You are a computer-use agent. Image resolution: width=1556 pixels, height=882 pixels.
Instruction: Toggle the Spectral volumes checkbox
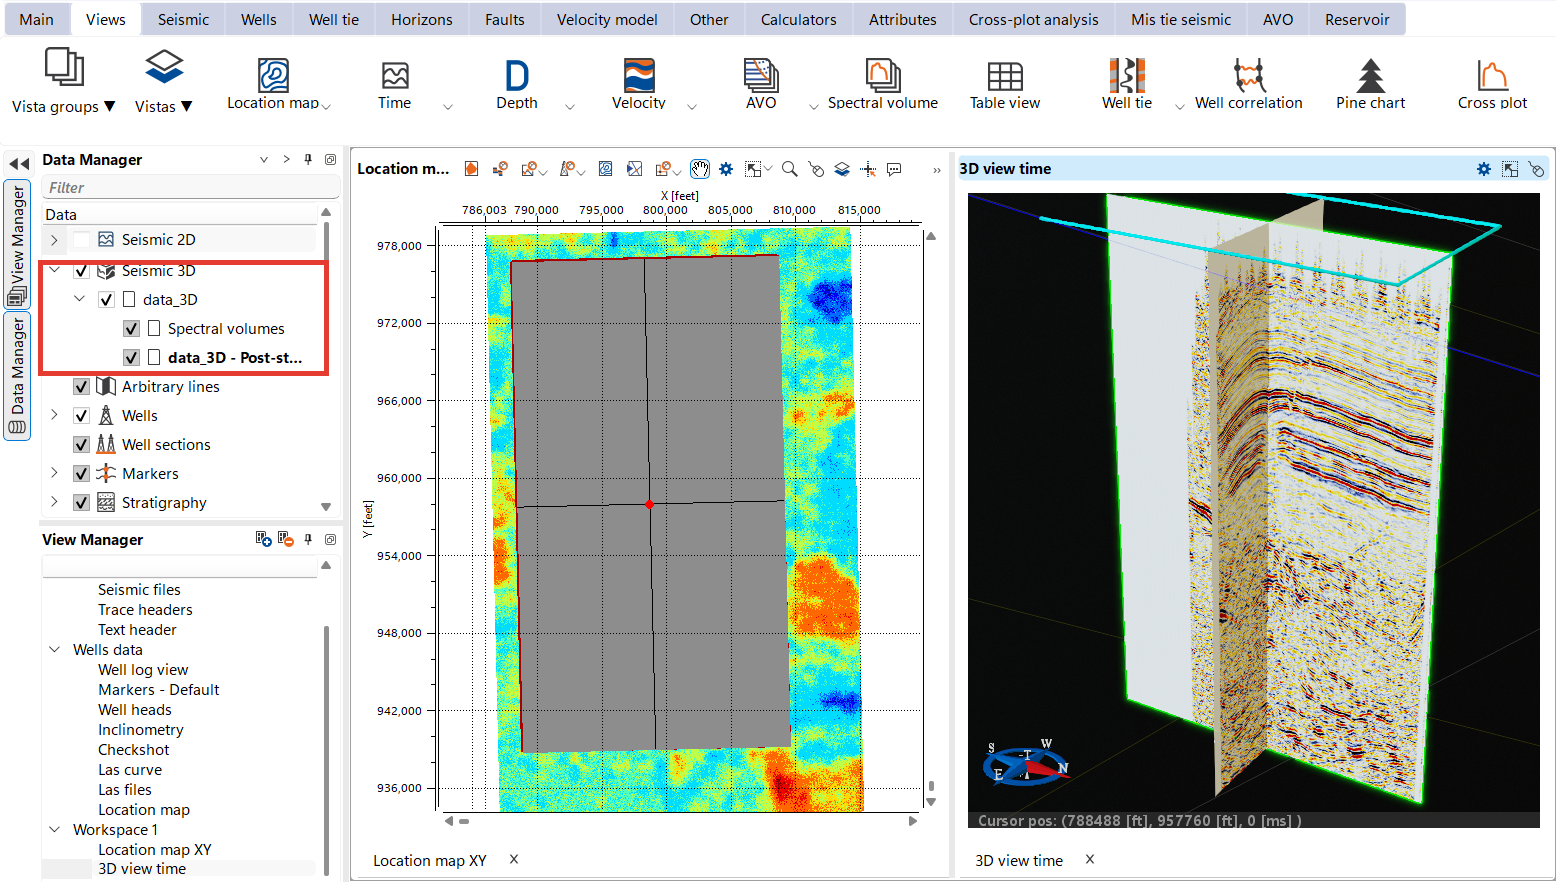pos(131,328)
